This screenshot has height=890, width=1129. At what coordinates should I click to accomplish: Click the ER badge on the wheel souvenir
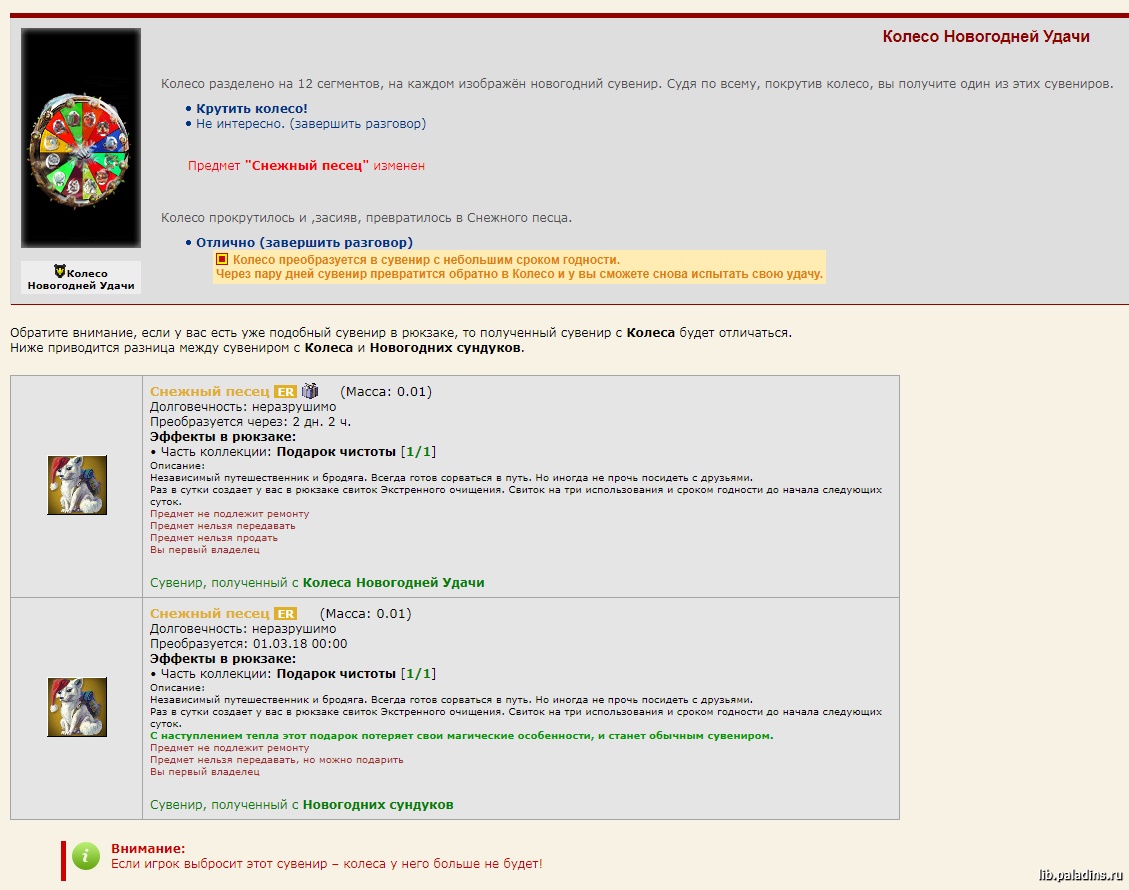coord(286,392)
